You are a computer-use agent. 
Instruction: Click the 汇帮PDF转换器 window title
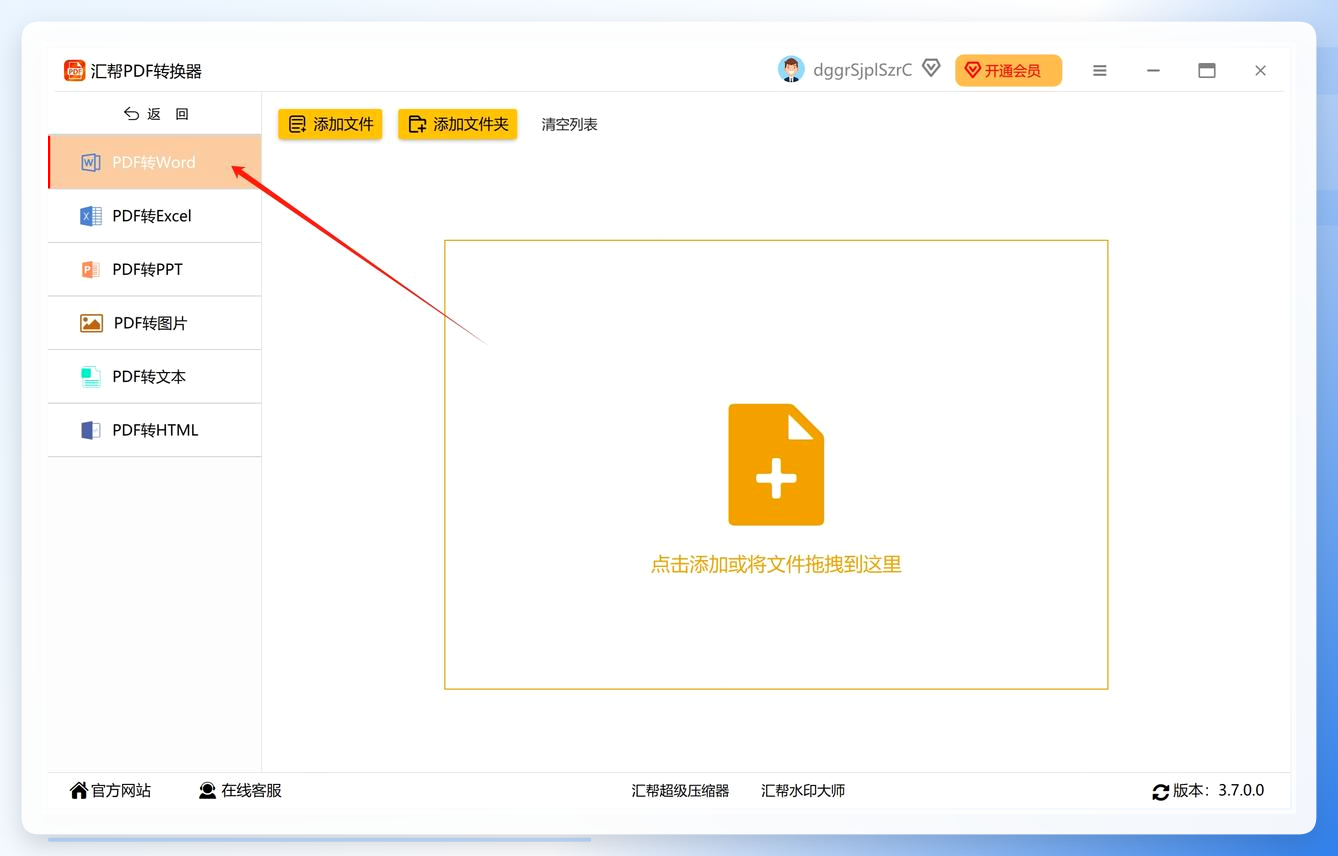[146, 71]
